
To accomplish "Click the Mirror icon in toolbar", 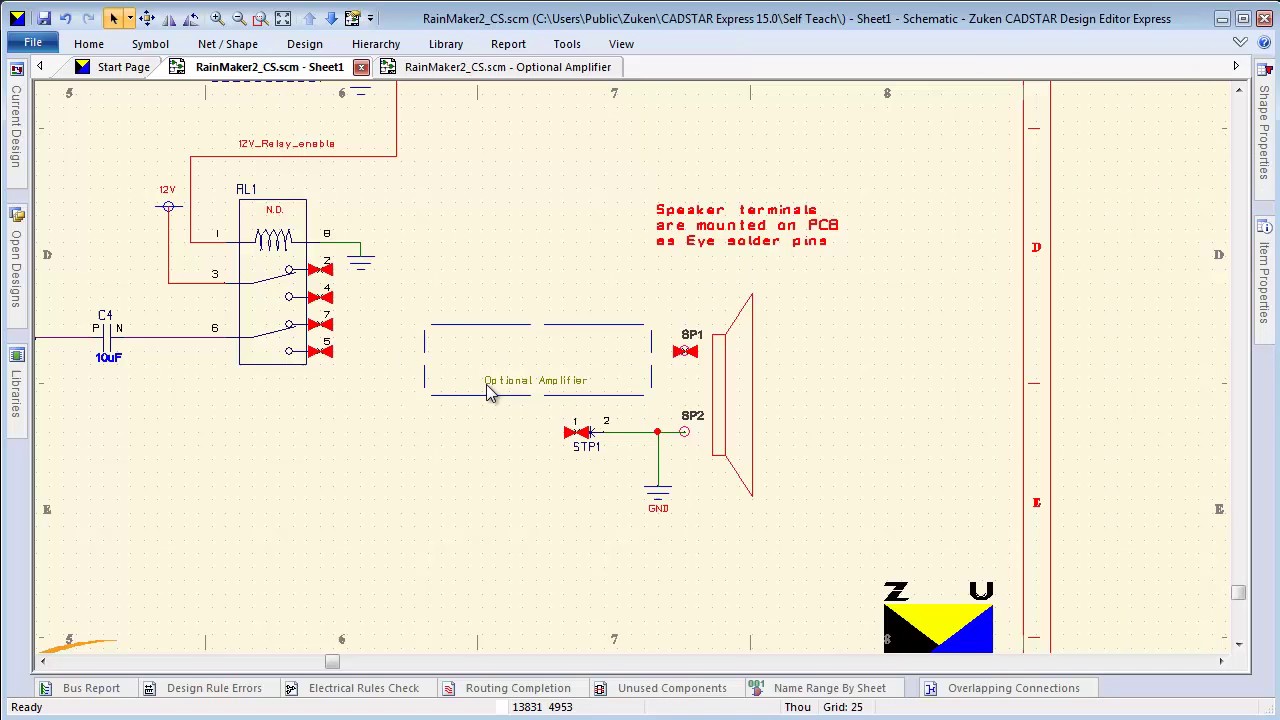I will [x=170, y=18].
